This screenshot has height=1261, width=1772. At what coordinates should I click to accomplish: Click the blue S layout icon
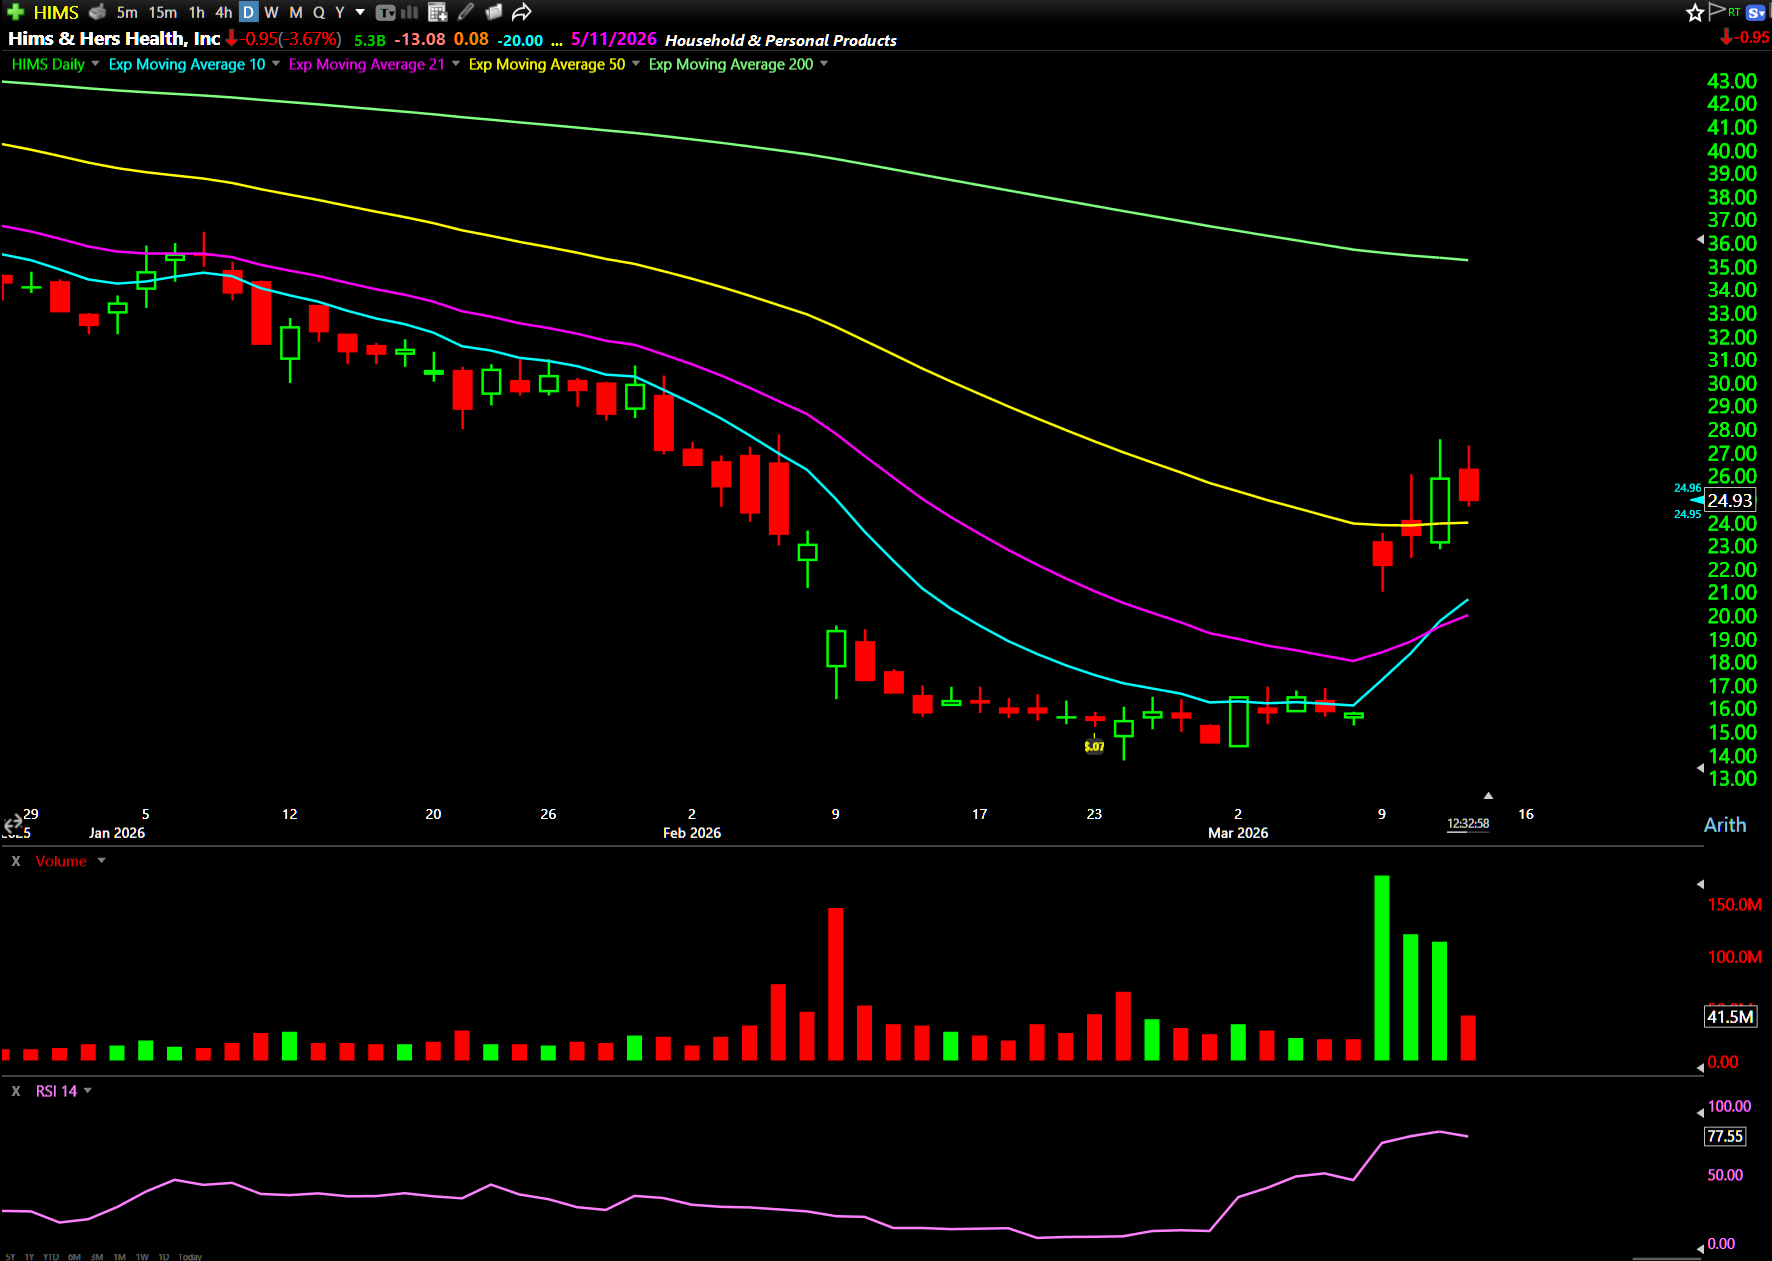point(1756,12)
